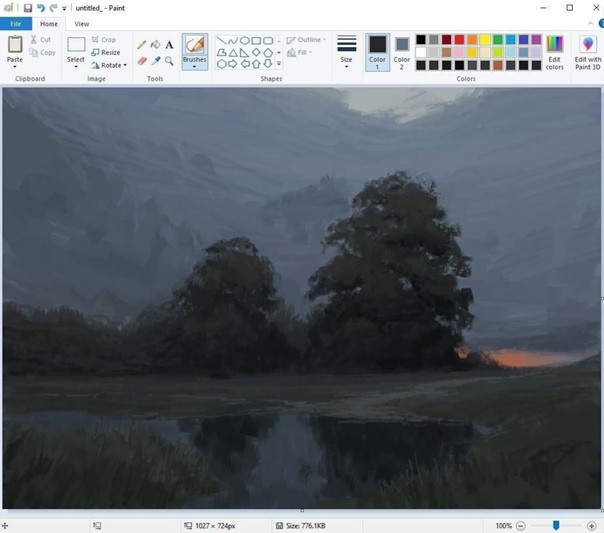Pick the yellow color swatch

pyautogui.click(x=485, y=40)
